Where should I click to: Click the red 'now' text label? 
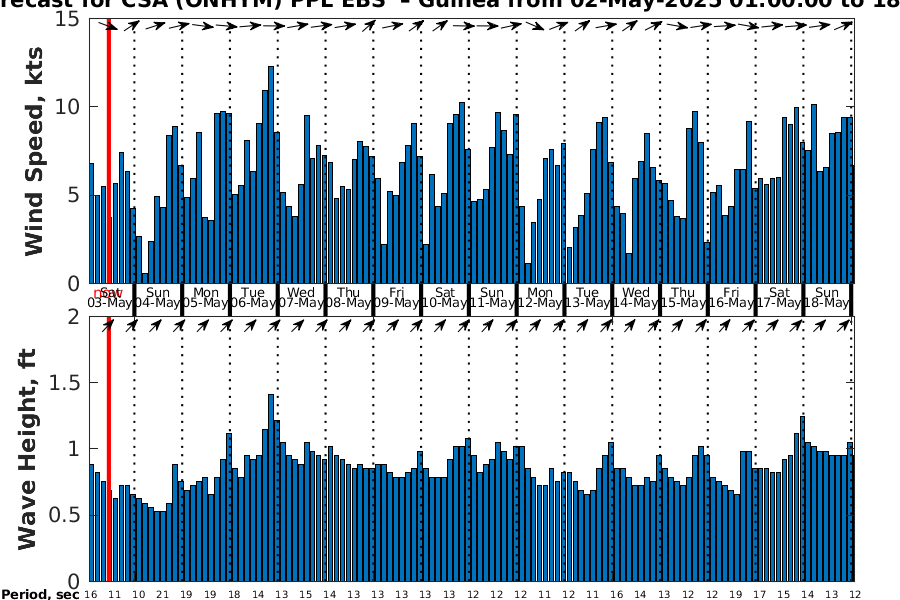(108, 293)
